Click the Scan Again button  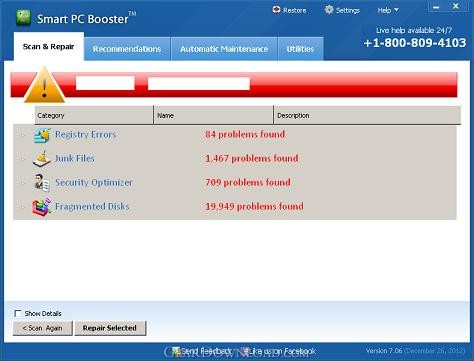[x=42, y=328]
